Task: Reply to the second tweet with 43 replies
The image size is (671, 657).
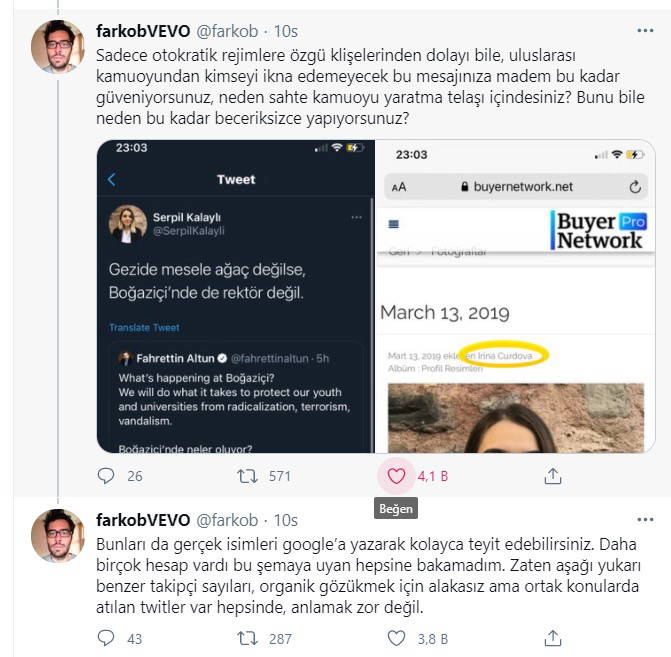Action: pos(107,637)
